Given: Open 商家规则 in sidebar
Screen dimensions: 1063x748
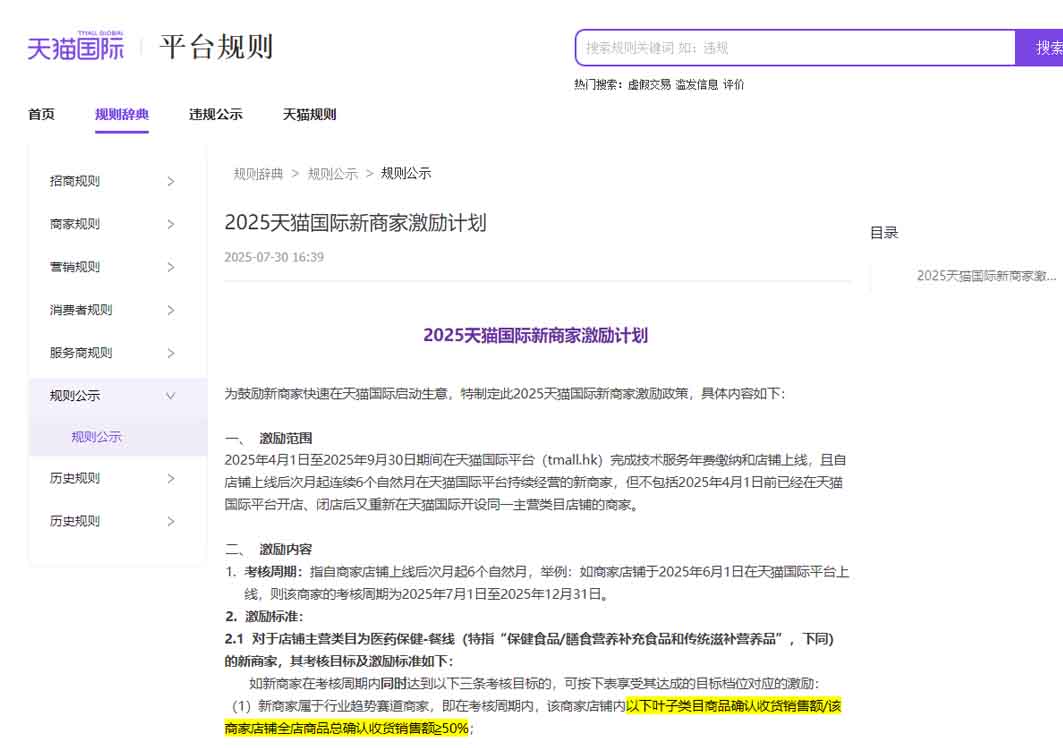Looking at the screenshot, I should coord(75,224).
